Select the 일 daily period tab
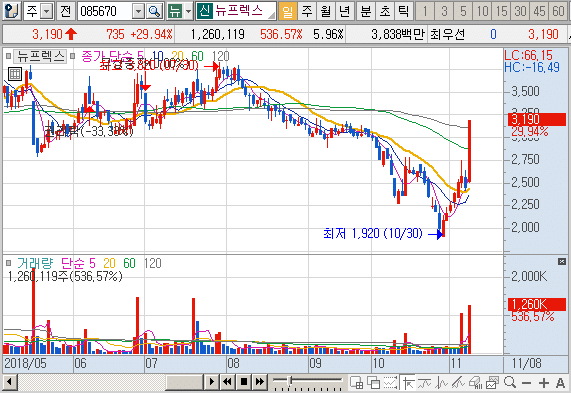The image size is (571, 393). 287,11
